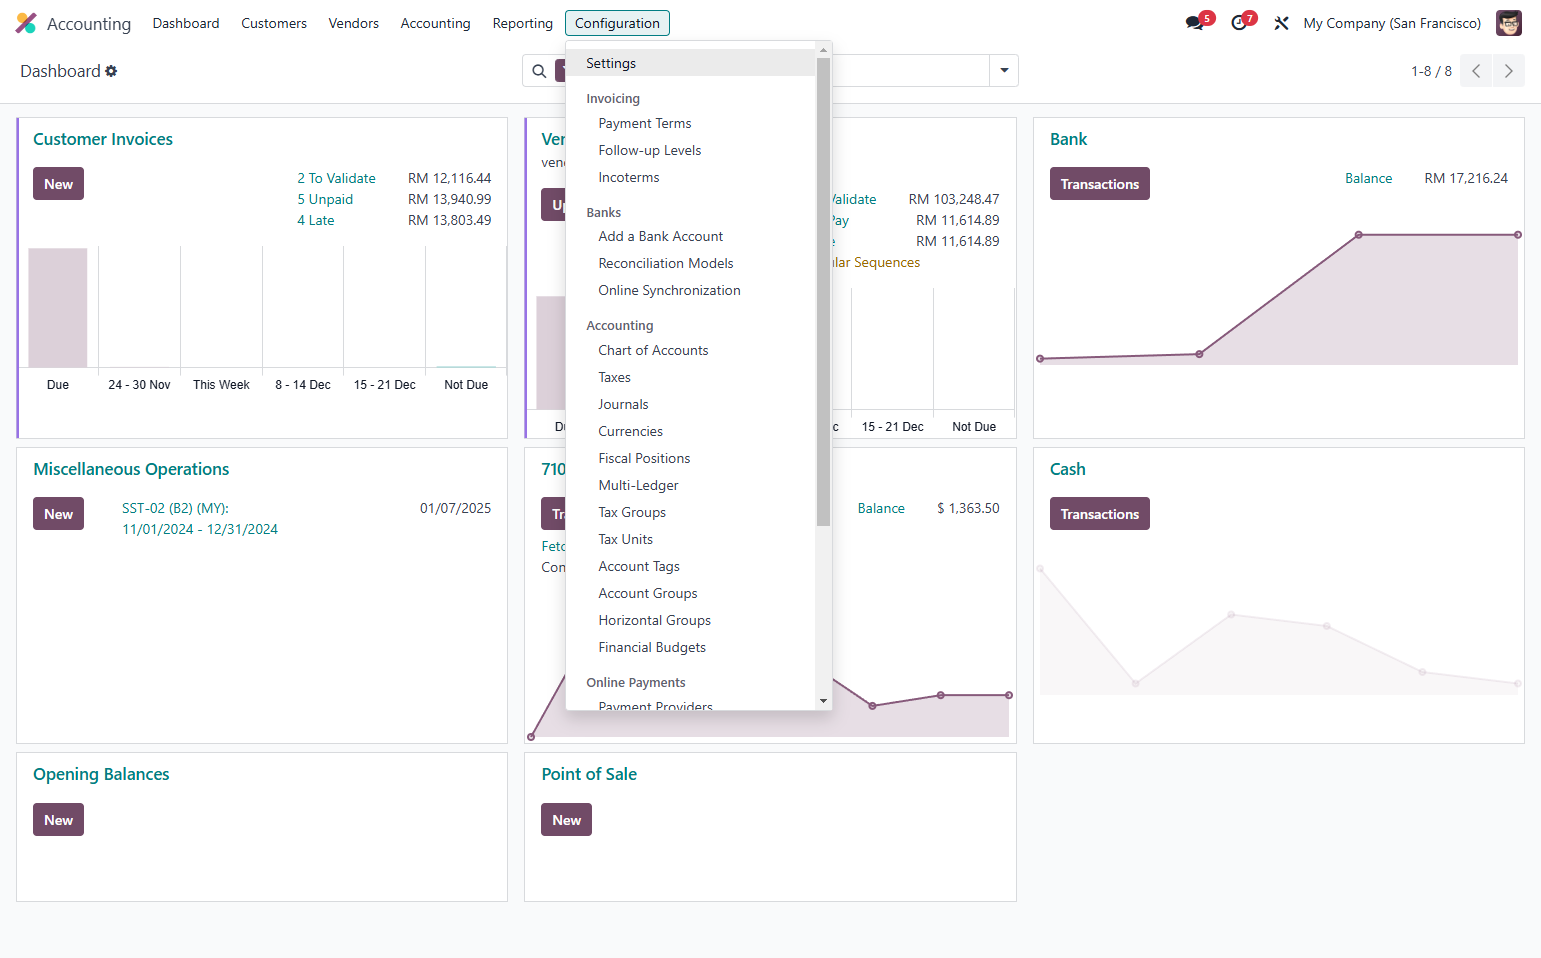Toggle the search options dropdown arrow

tap(1004, 71)
